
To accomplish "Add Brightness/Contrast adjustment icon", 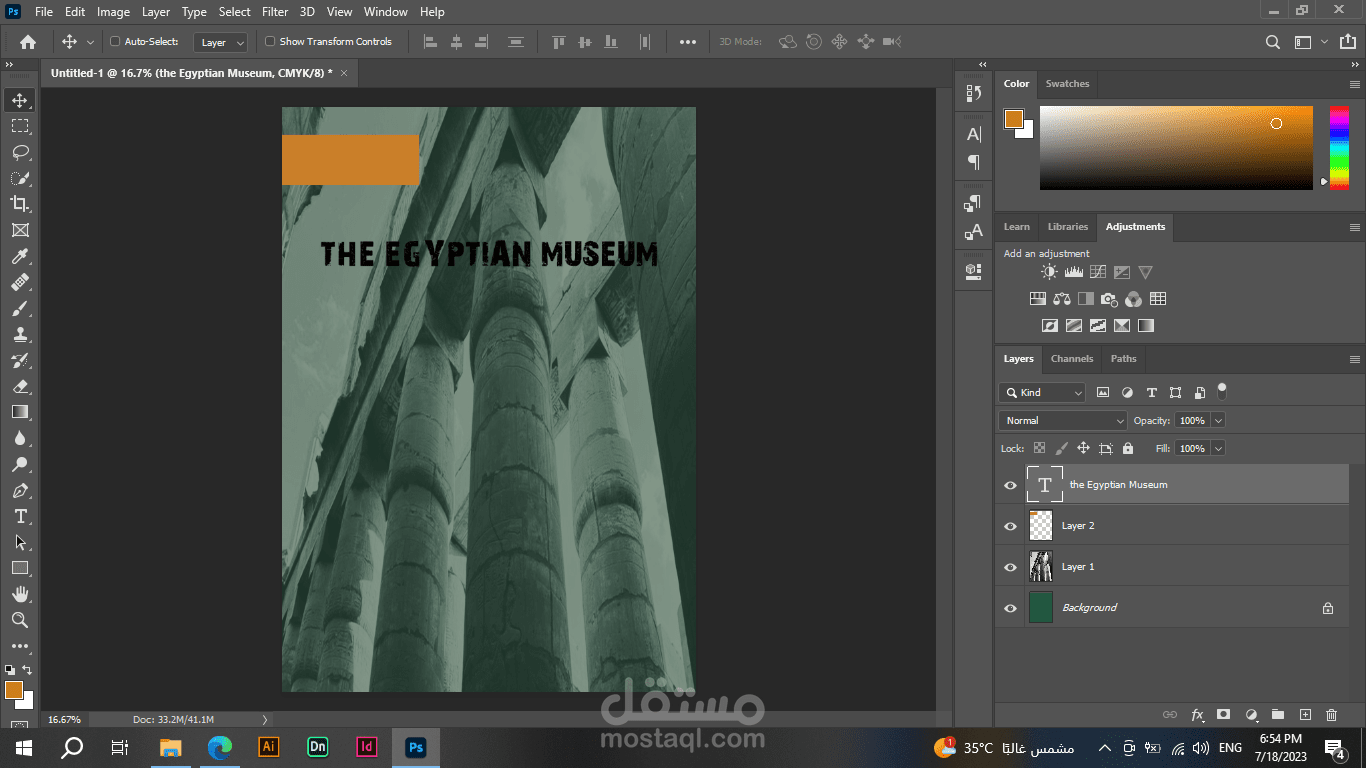I will [1048, 272].
